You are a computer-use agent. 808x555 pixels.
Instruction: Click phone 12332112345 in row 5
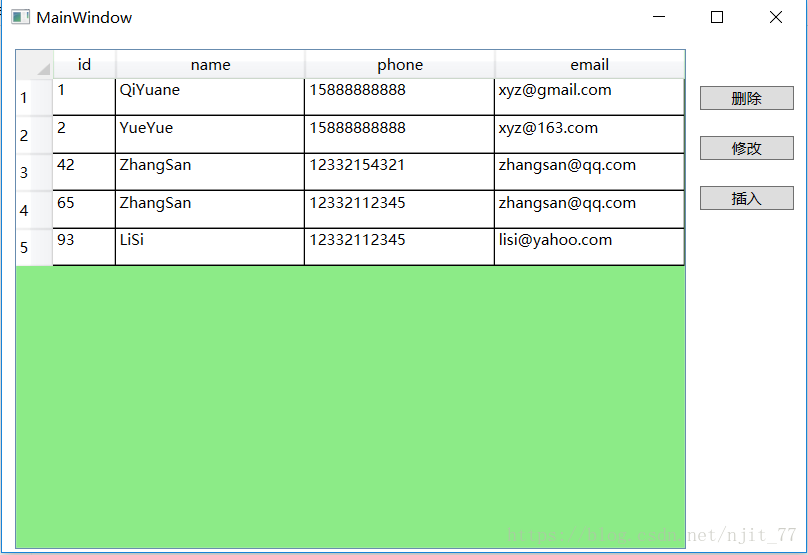tap(400, 247)
